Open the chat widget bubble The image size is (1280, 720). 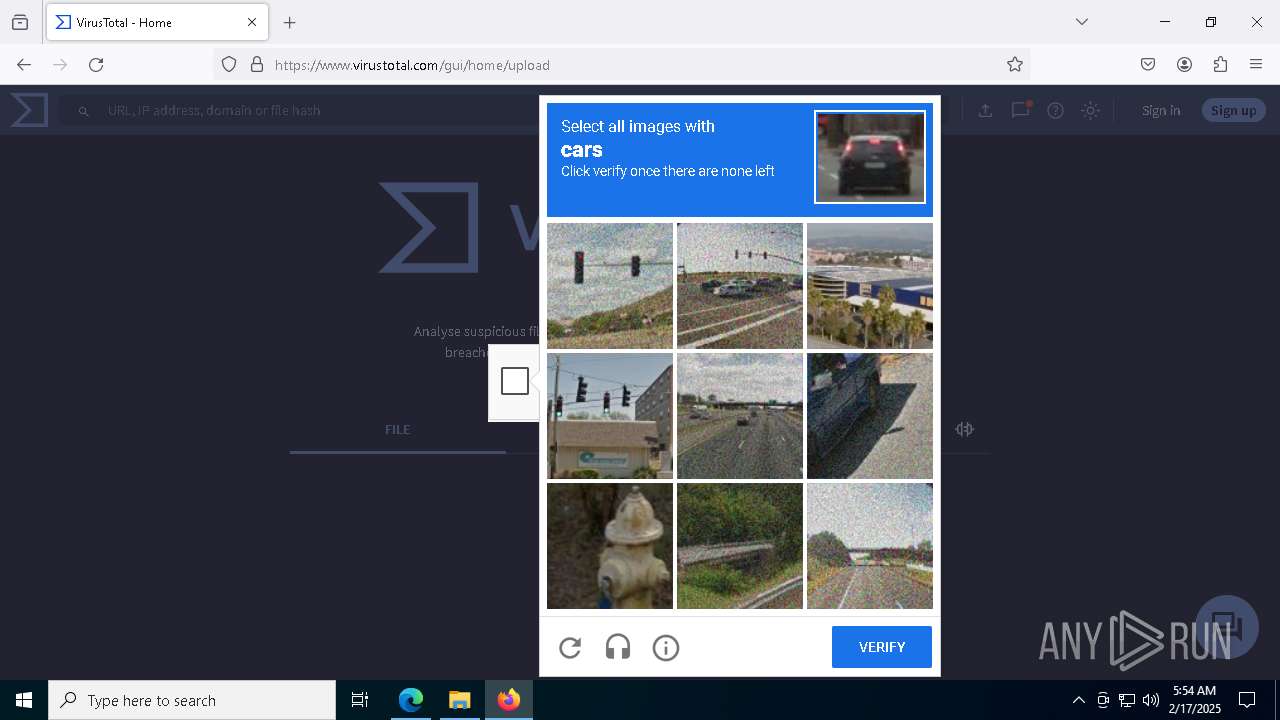pyautogui.click(x=1227, y=626)
